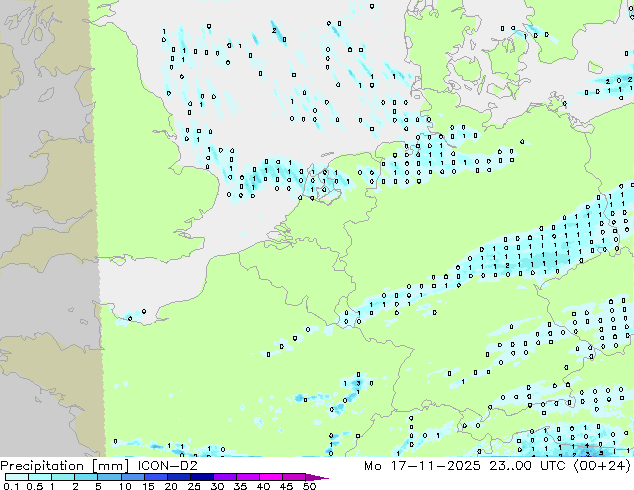Click the '[mm]' unit label
The width and height of the screenshot is (634, 490).
(x=110, y=466)
